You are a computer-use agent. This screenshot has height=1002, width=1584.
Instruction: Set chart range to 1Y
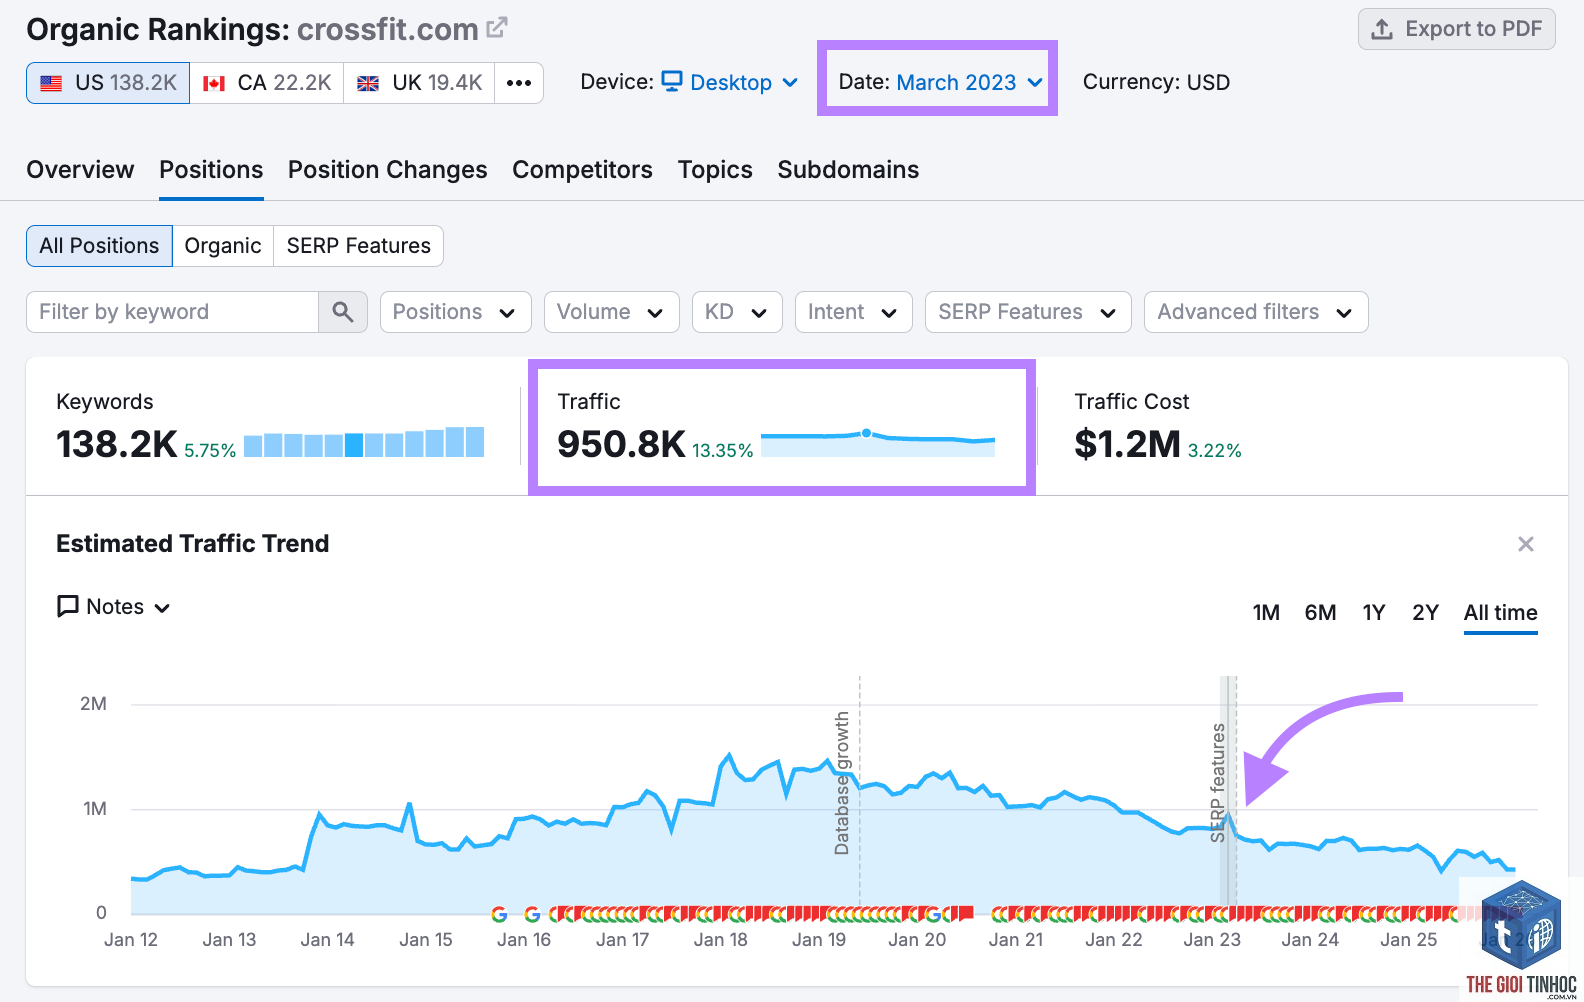click(x=1374, y=613)
